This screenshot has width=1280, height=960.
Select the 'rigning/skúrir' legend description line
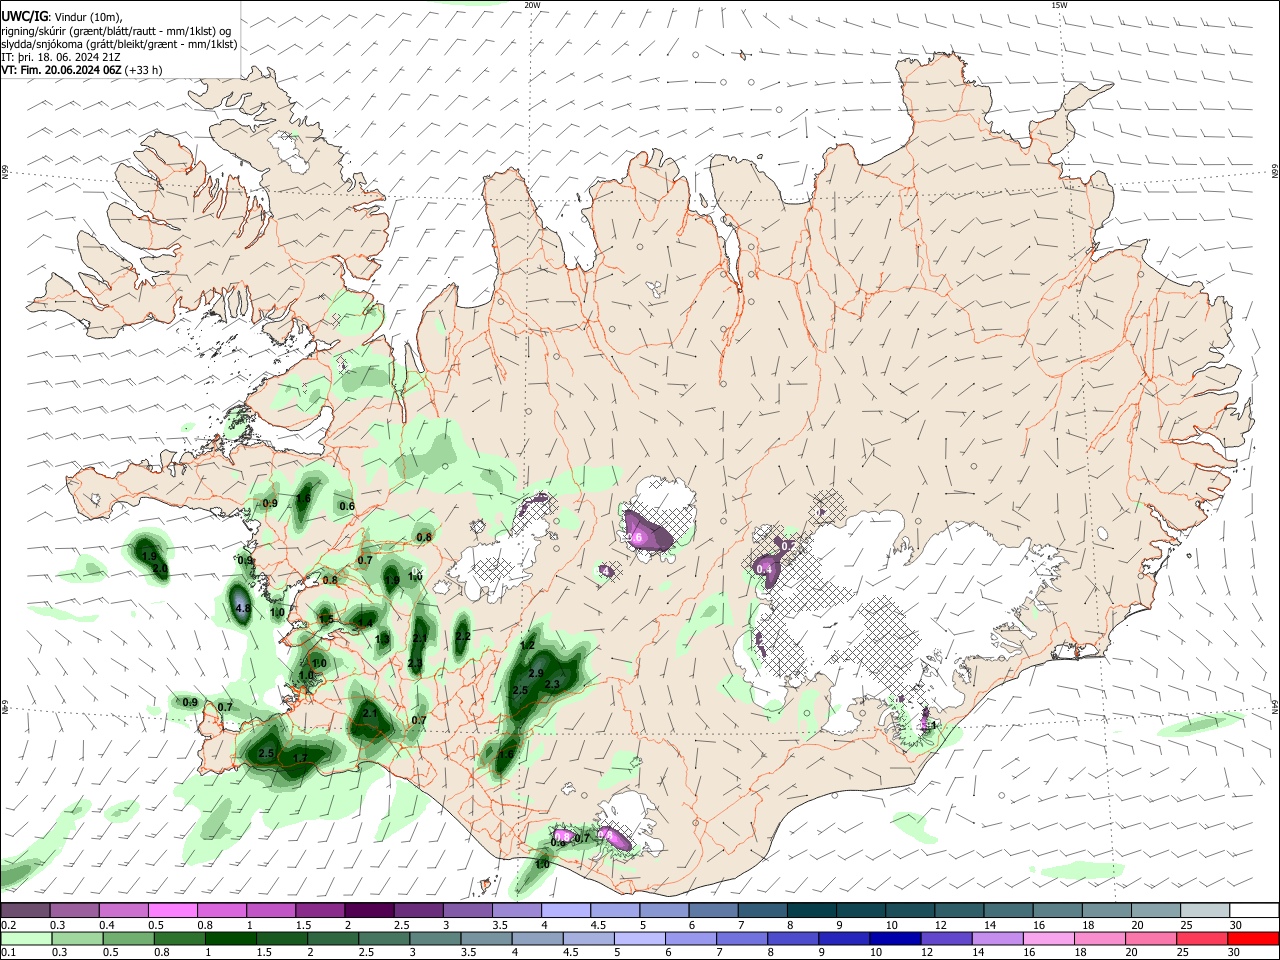click(x=116, y=31)
